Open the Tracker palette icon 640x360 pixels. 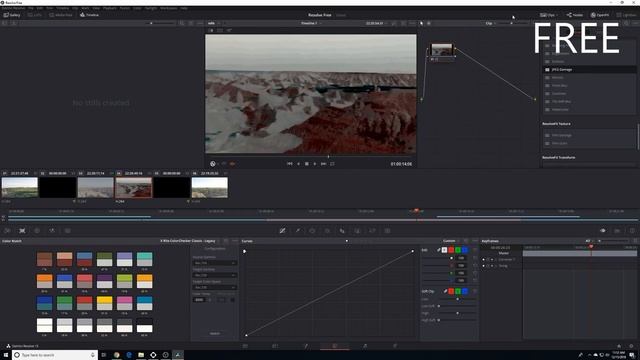(x=327, y=231)
